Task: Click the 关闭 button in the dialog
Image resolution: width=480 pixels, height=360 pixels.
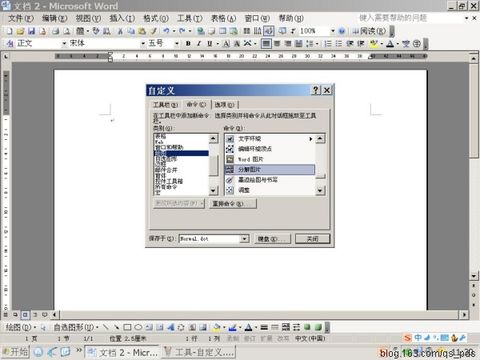Action: coord(312,239)
